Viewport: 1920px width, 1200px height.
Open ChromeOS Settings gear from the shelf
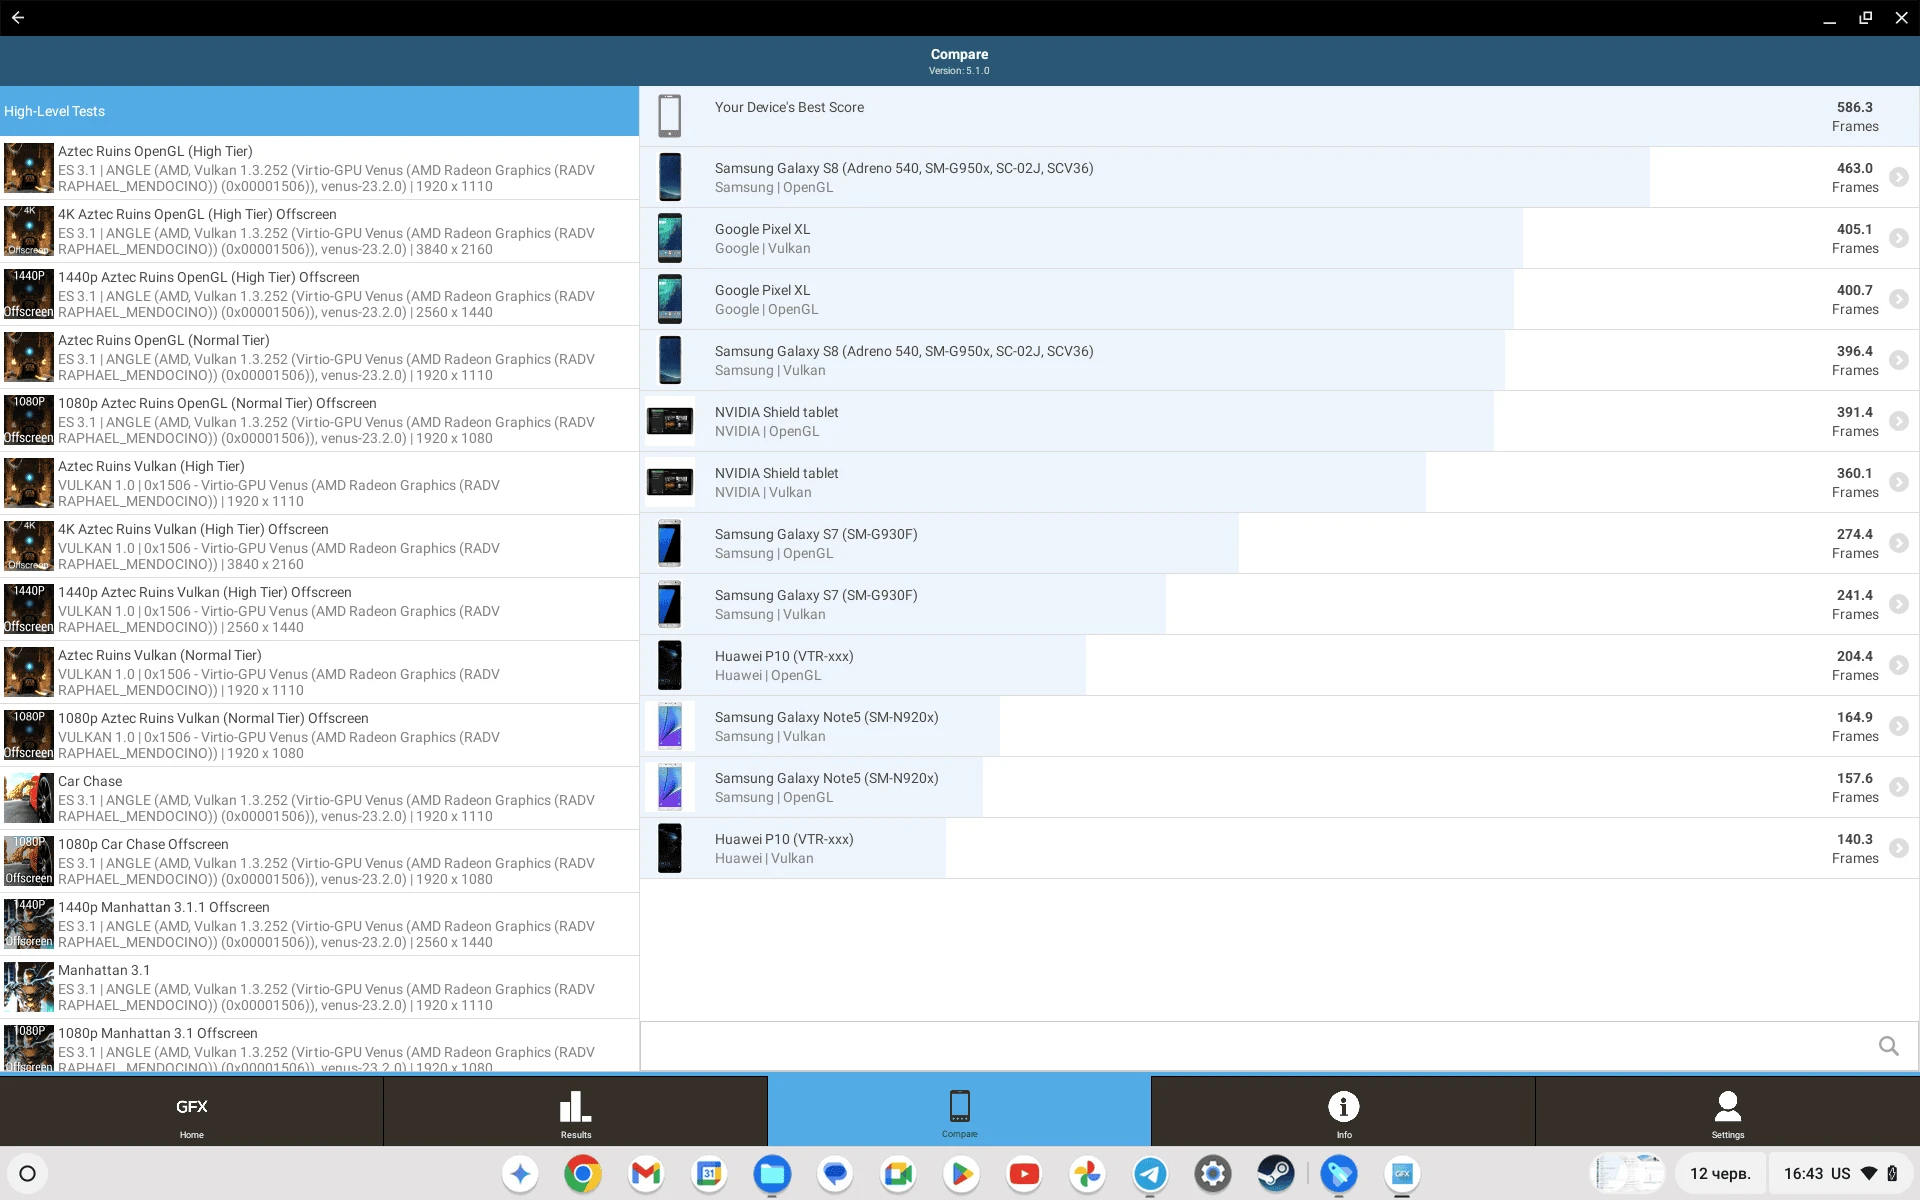tap(1213, 1173)
